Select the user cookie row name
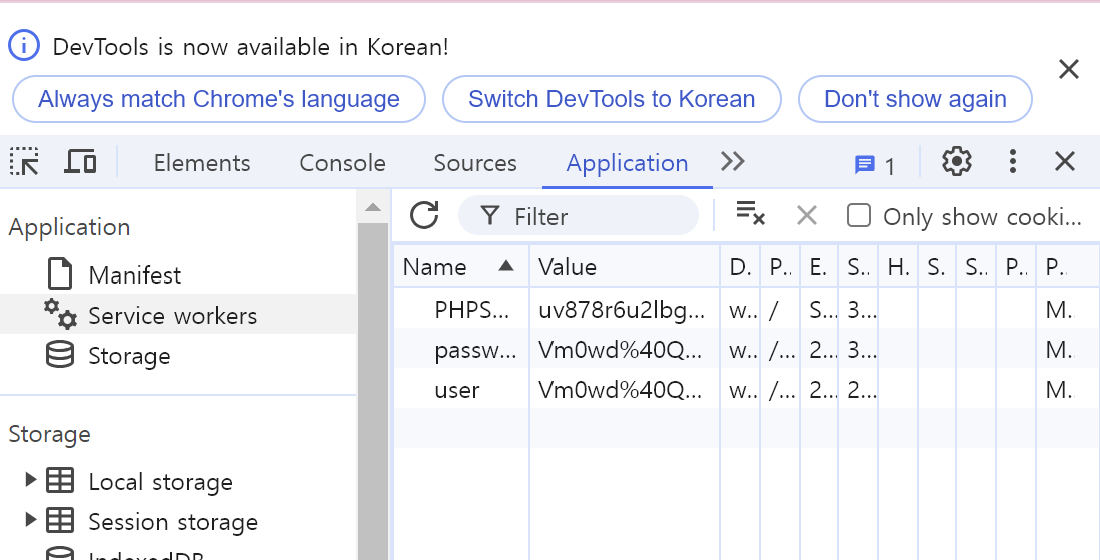The width and height of the screenshot is (1100, 560). click(x=457, y=389)
